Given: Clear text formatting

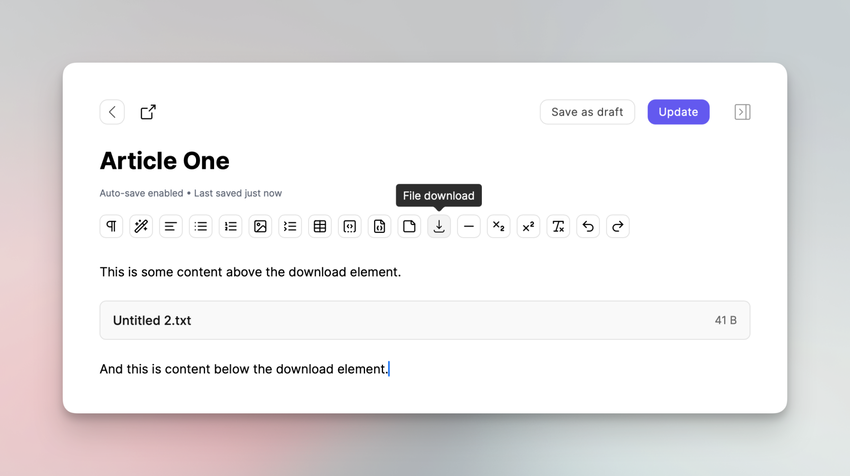Looking at the screenshot, I should coord(558,227).
